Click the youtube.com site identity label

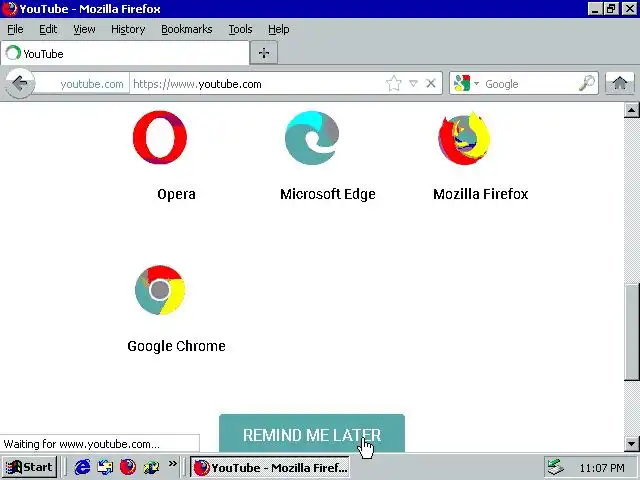(92, 84)
